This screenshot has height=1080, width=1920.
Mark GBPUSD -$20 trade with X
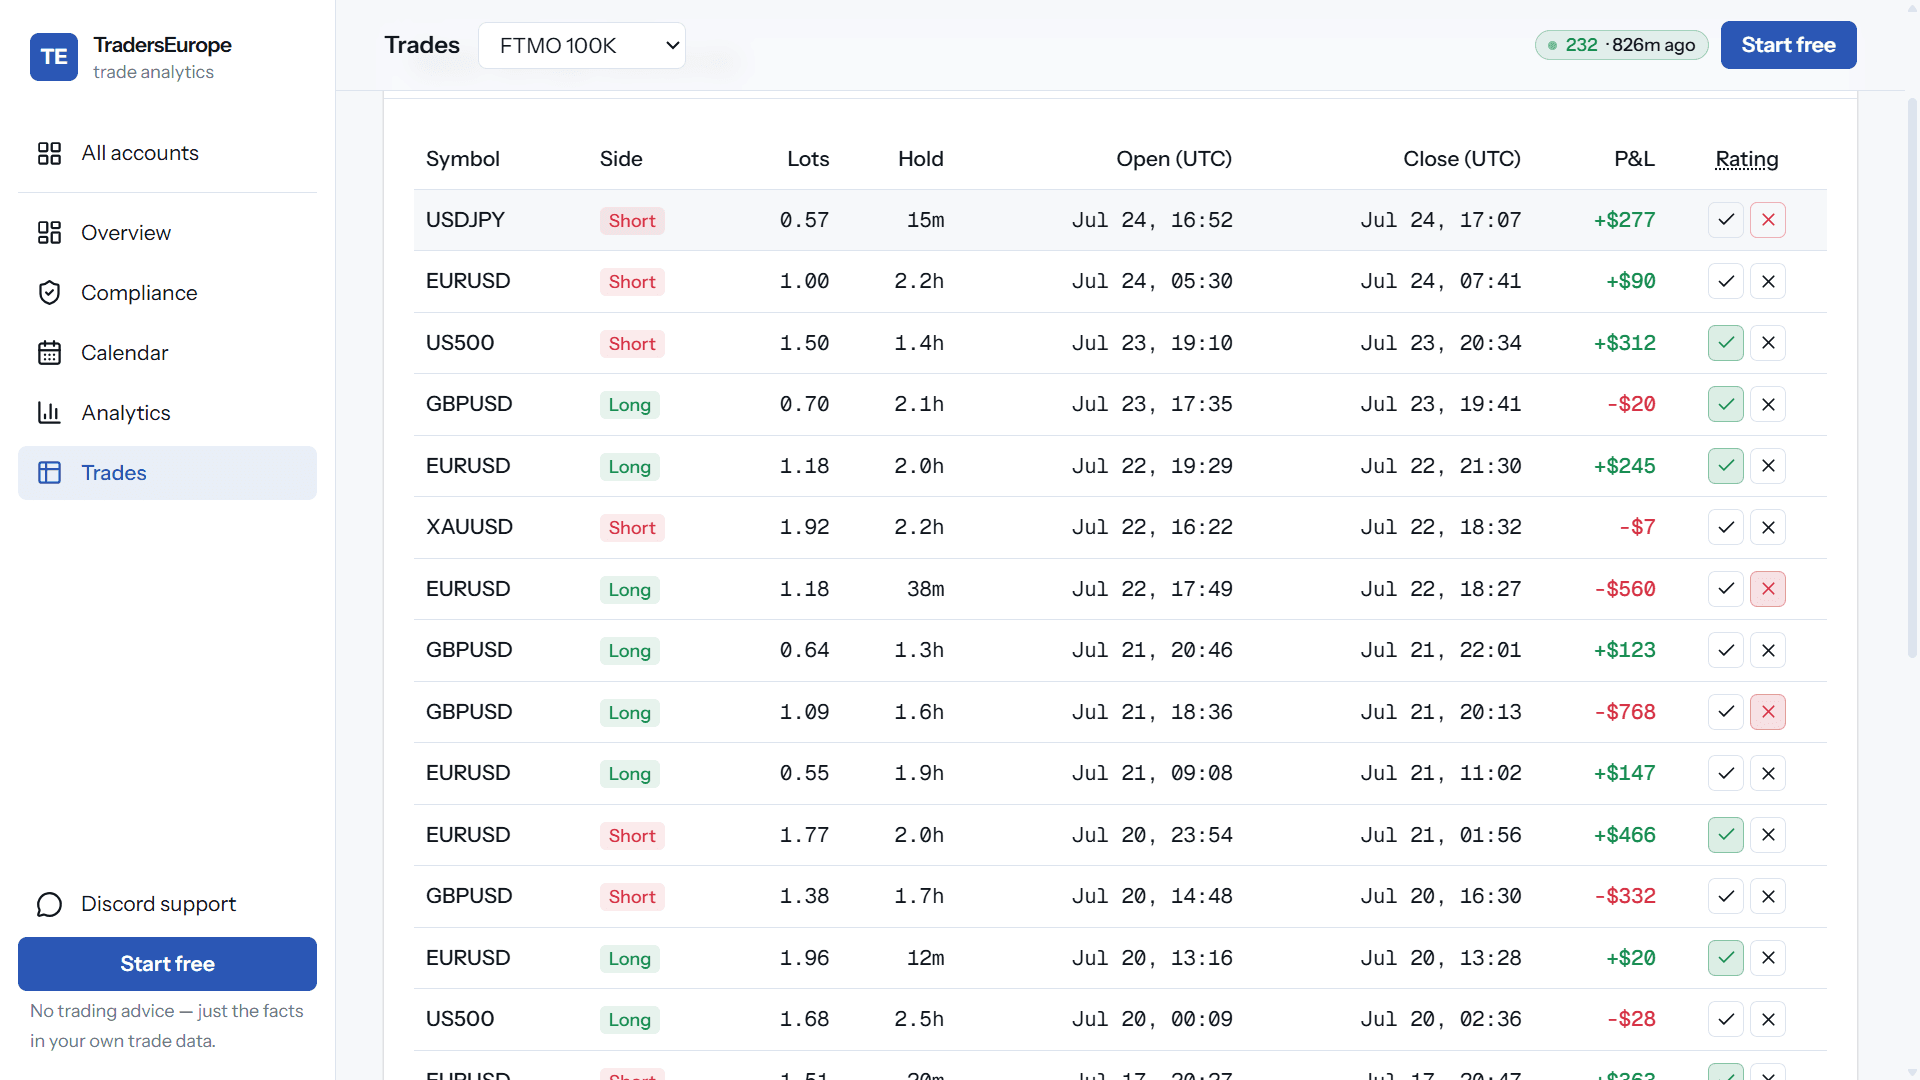[x=1768, y=404]
